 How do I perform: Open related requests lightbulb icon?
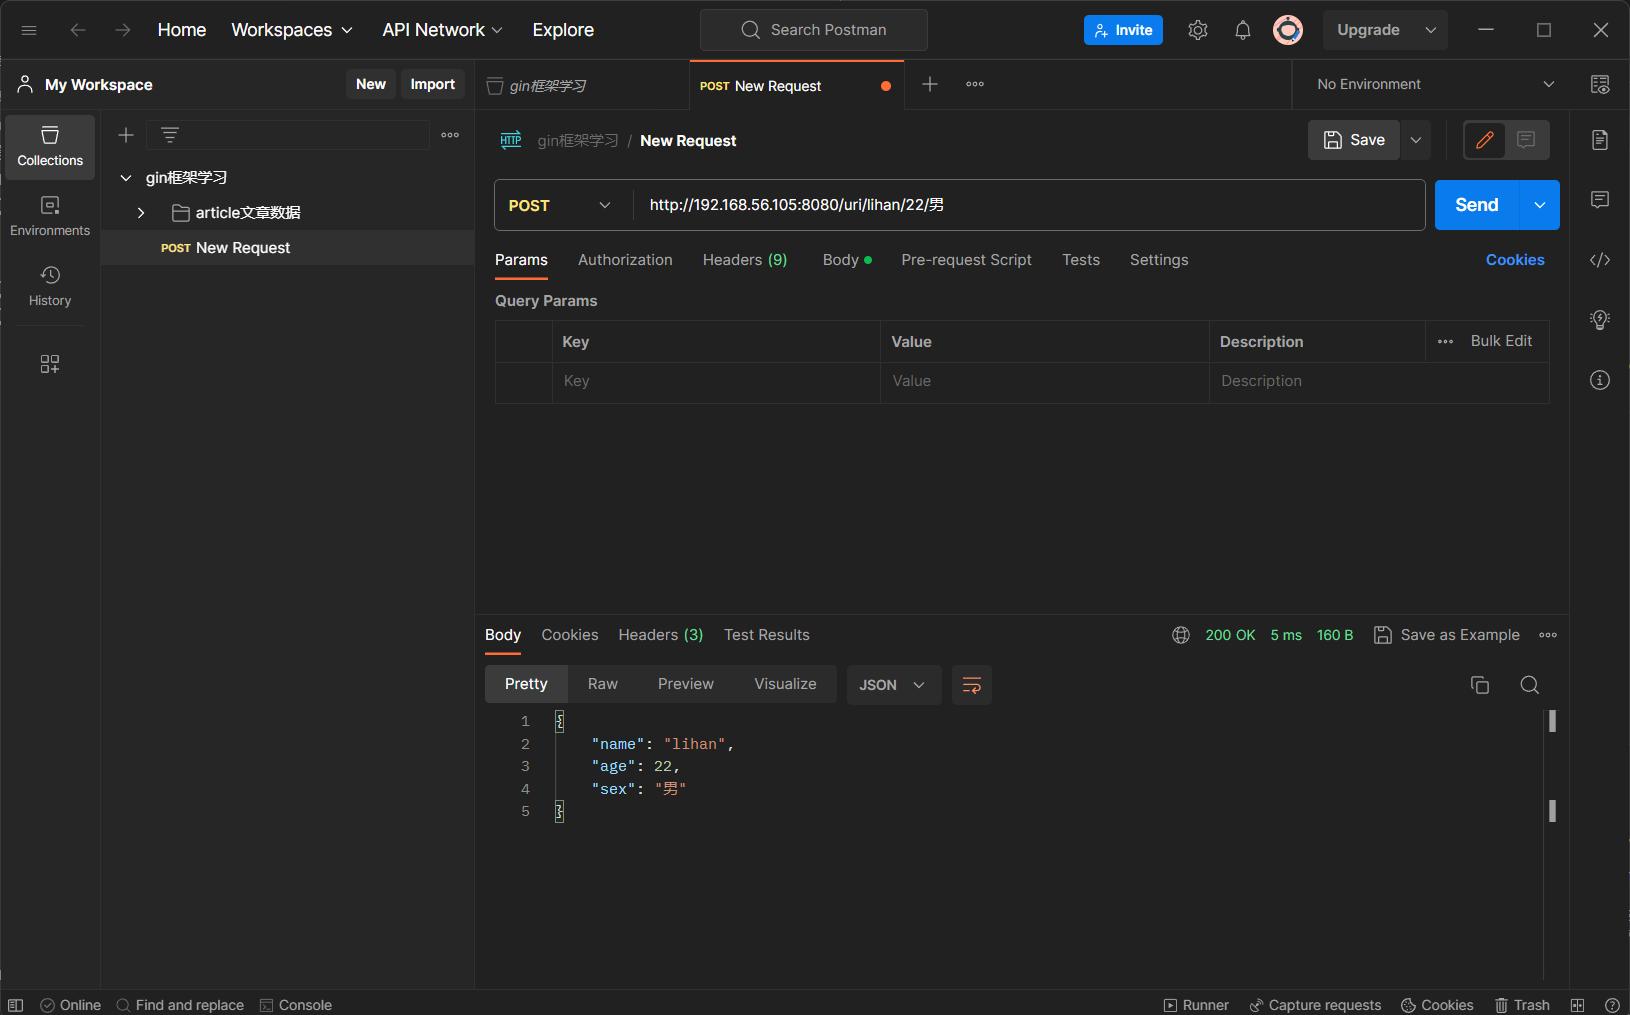pos(1600,320)
